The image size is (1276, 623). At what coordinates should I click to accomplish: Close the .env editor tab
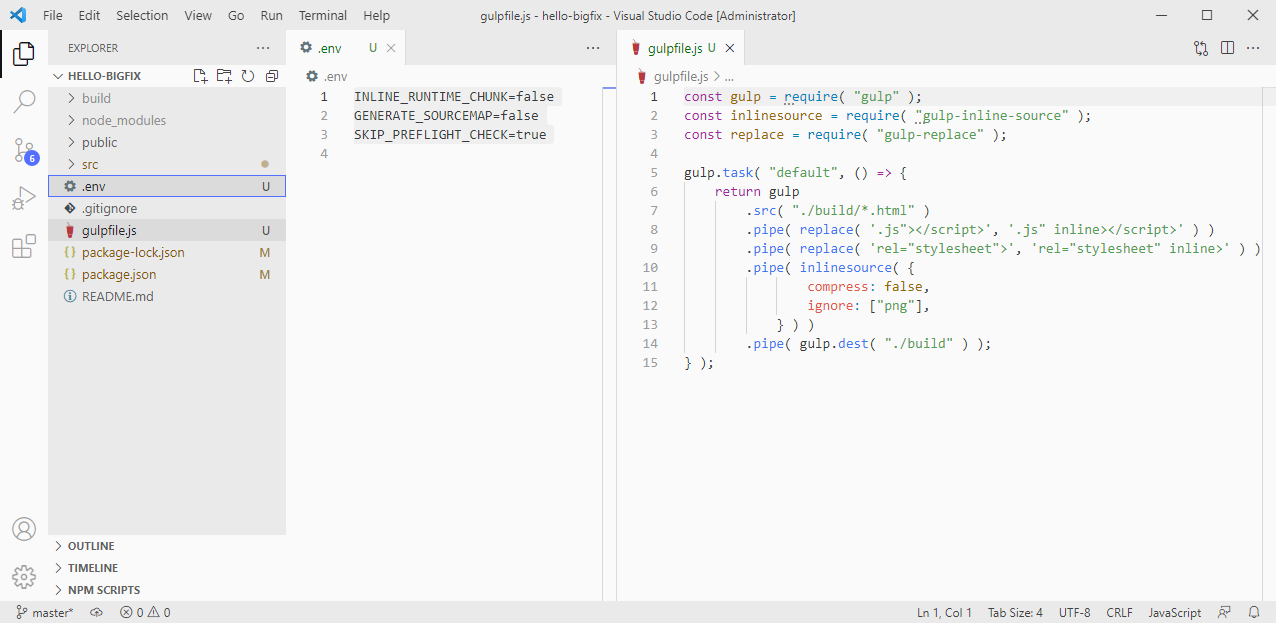click(x=391, y=48)
